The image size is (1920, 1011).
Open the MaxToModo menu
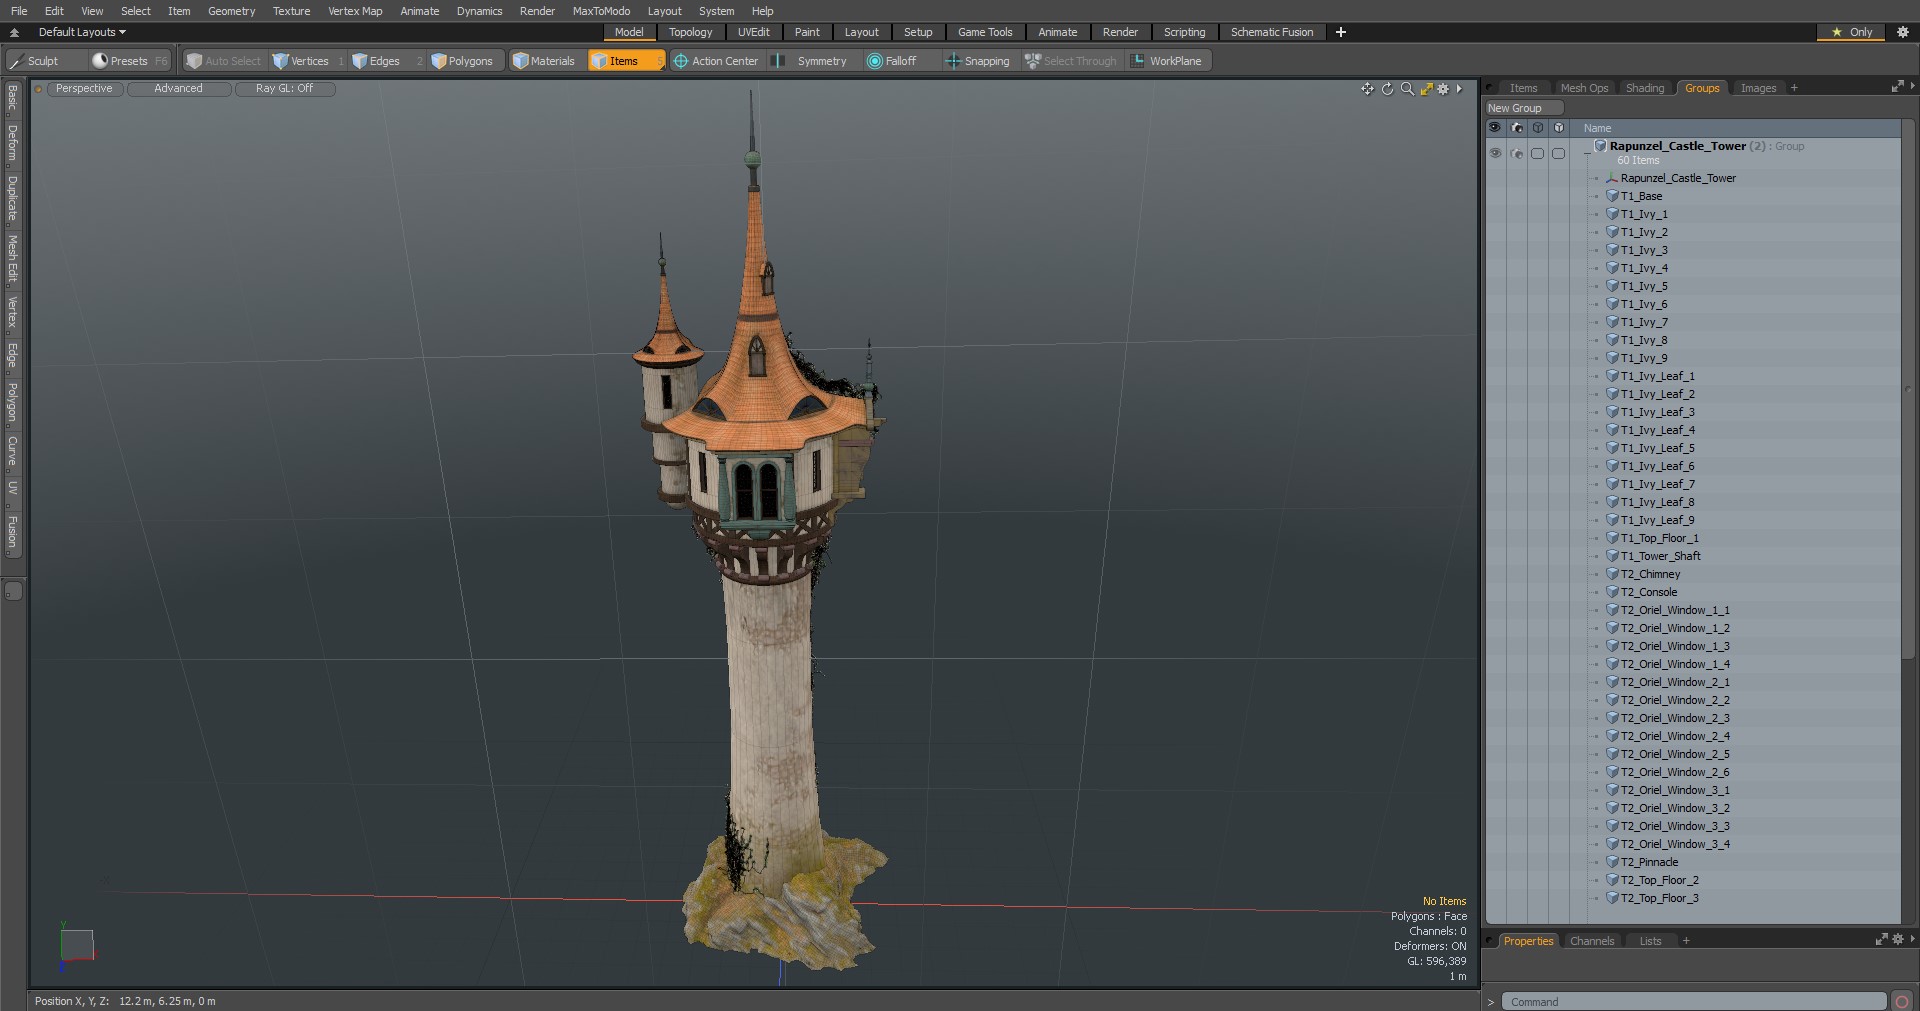click(601, 11)
